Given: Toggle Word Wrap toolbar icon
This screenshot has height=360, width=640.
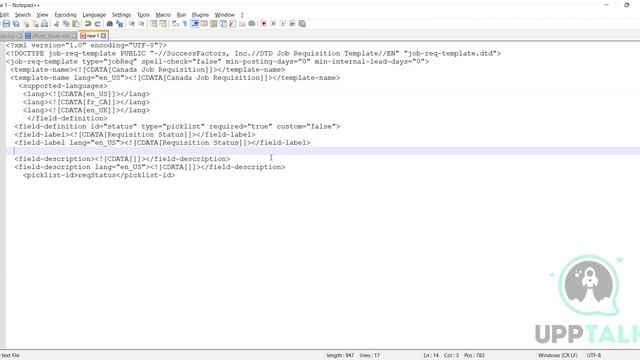Looking at the screenshot, I should click(x=176, y=24).
